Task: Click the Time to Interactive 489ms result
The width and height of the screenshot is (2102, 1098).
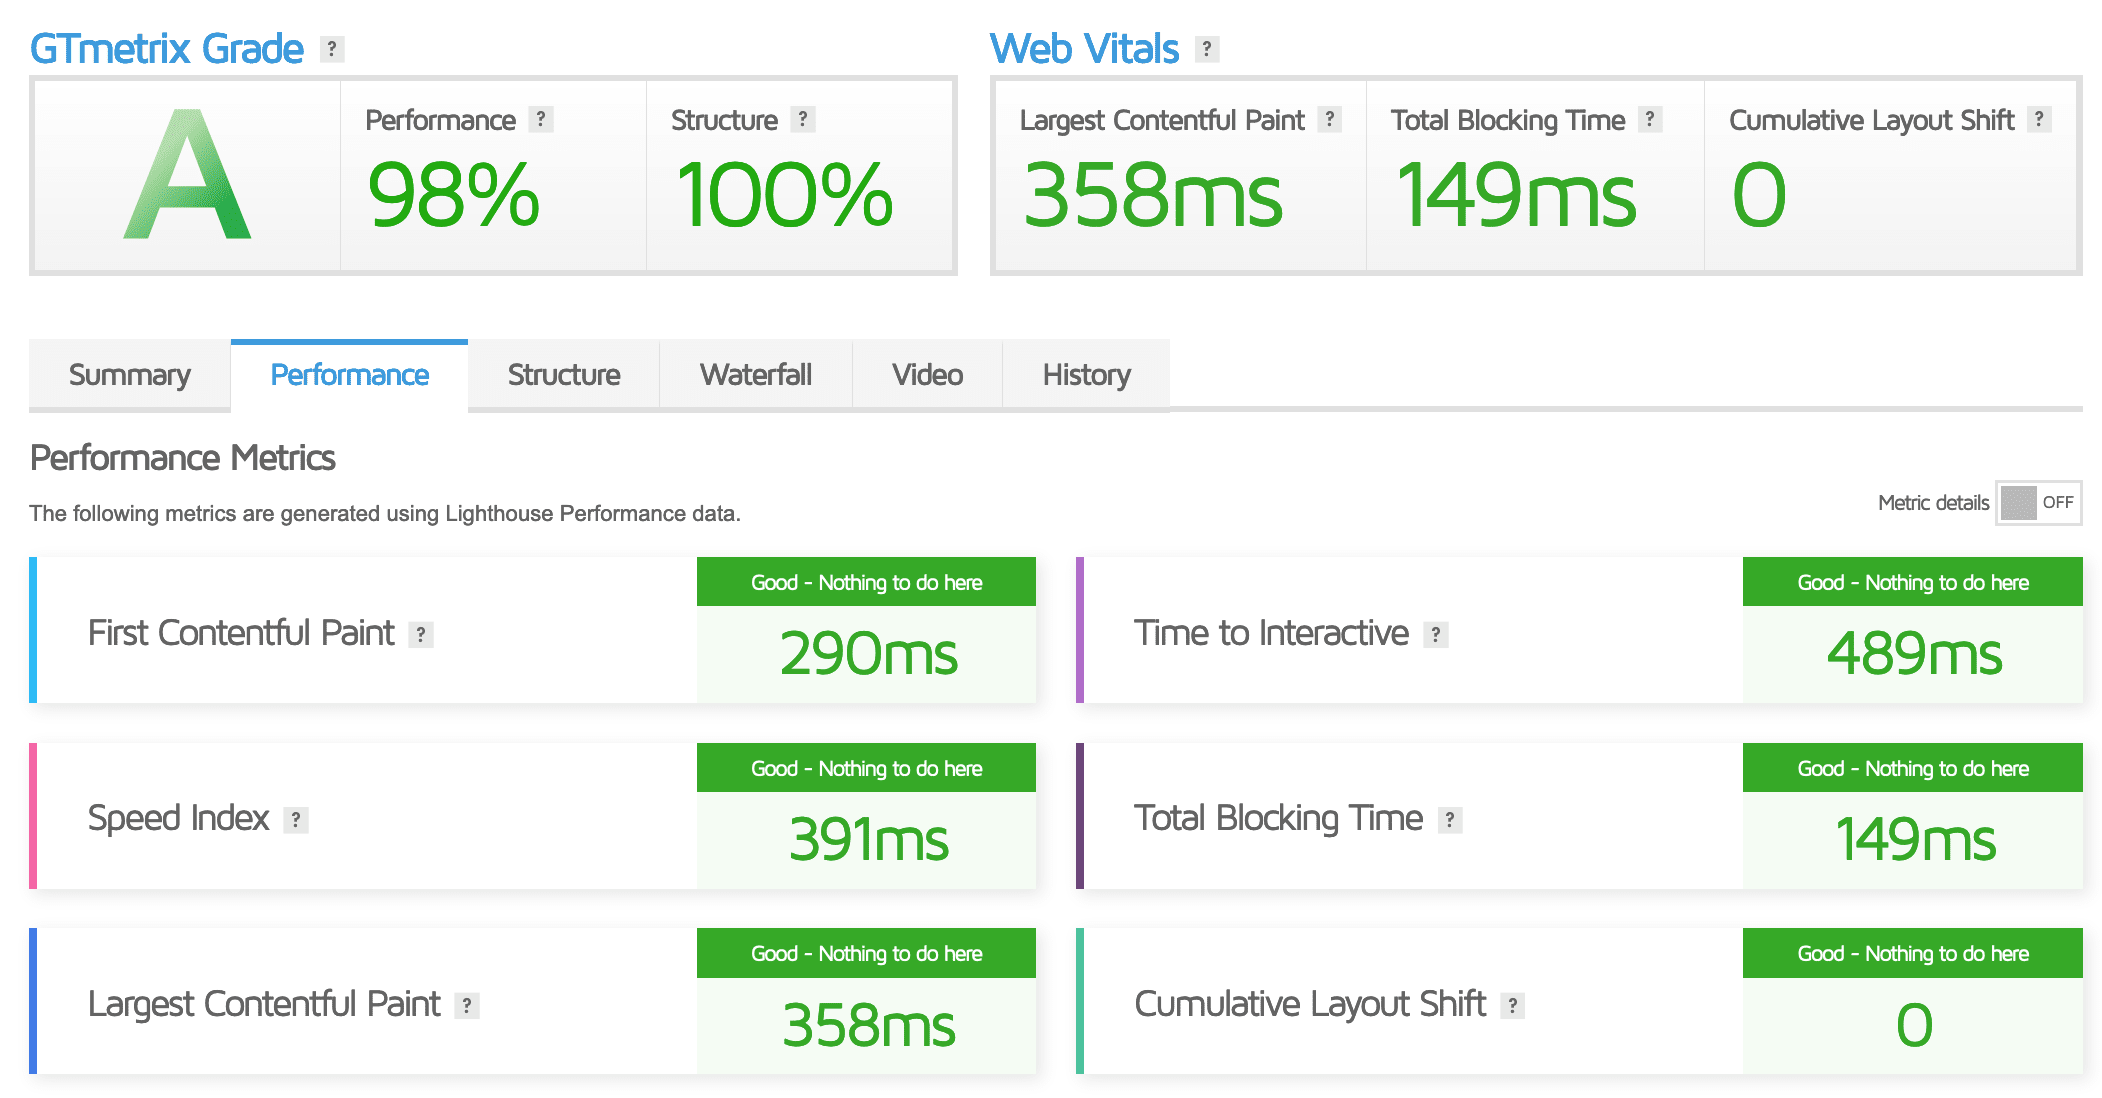Action: (1913, 654)
